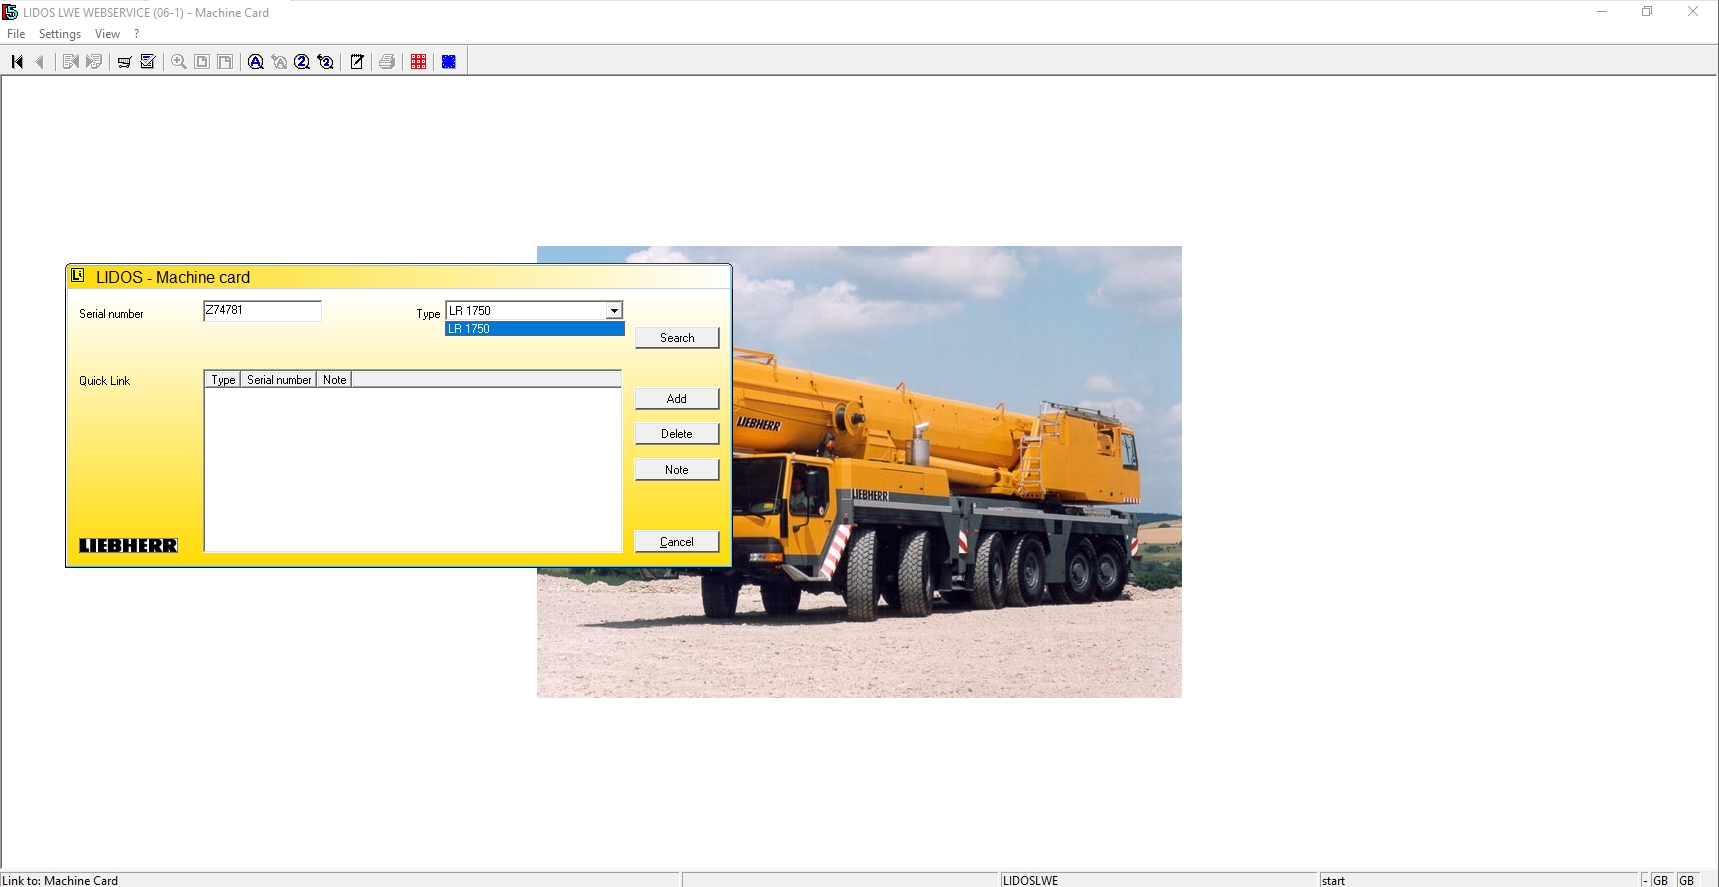
Task: Restore down the LIDOS window
Action: tap(1647, 12)
